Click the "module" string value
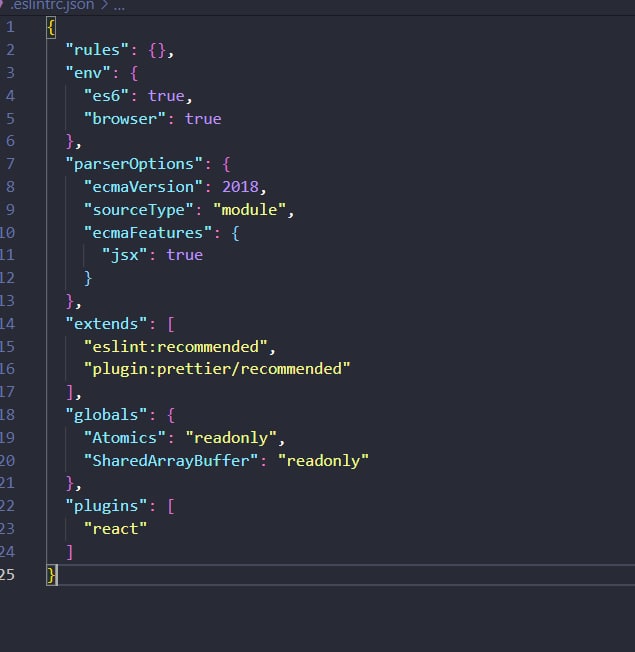This screenshot has width=635, height=652. pyautogui.click(x=250, y=210)
